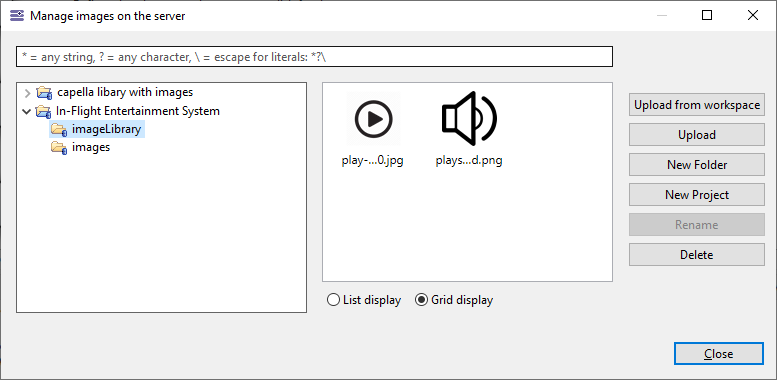Select imageLibrary in the tree
Screen dimensions: 777x380
107,130
